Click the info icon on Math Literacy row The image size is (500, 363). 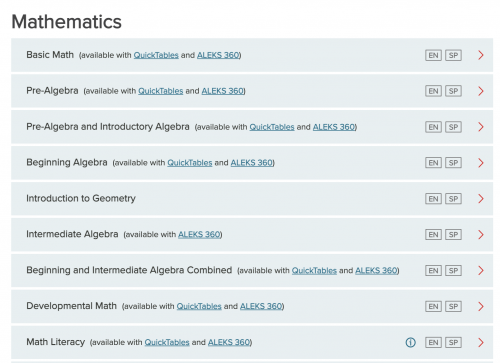pos(410,342)
